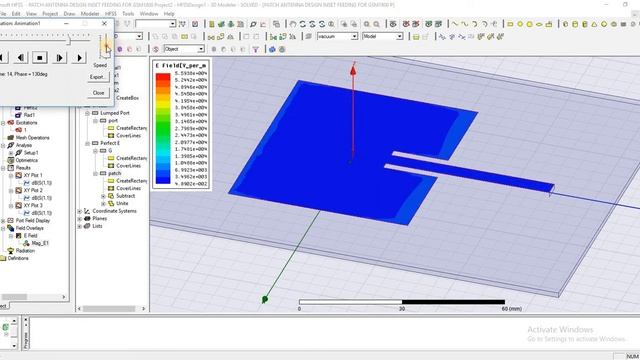
Task: Click the red S toolbar icon
Action: point(156,49)
